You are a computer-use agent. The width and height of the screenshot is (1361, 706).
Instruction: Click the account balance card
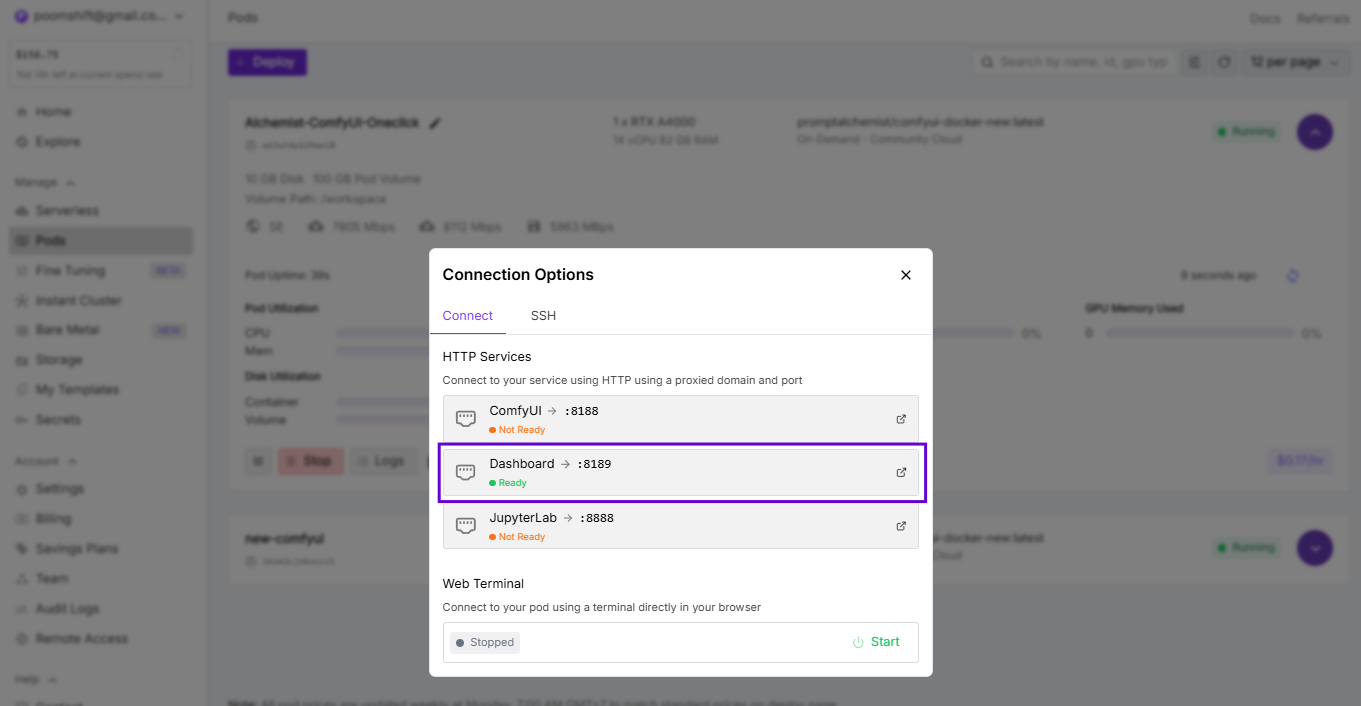[100, 62]
